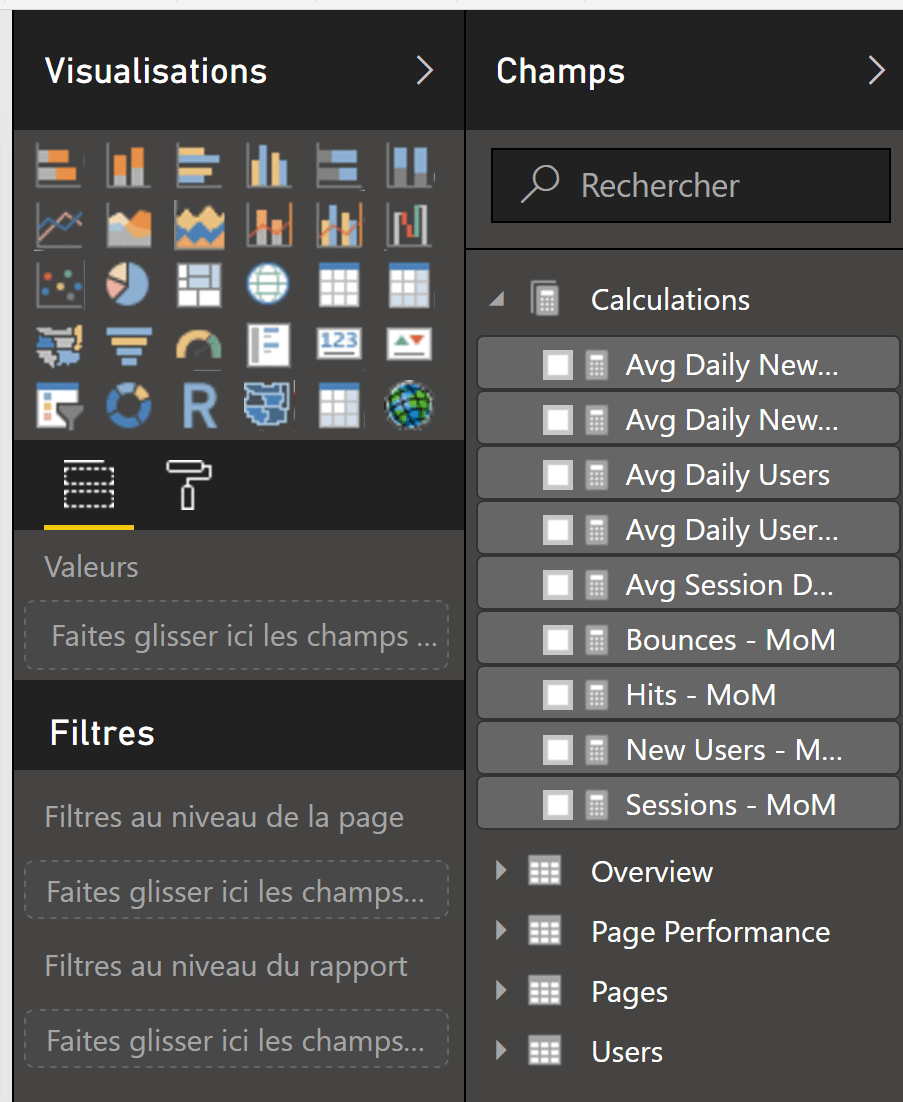Collapse the Visualisations pane with chevron
Viewport: 903px width, 1102px height.
425,70
